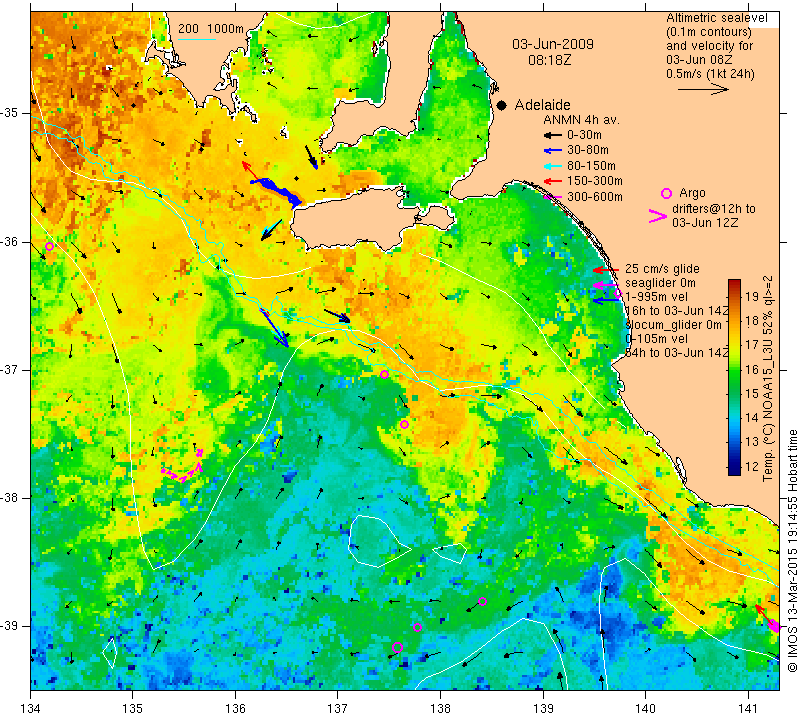Click the magenta marker at the southeast map corner
This screenshot has height=720, width=800.
pos(774,626)
